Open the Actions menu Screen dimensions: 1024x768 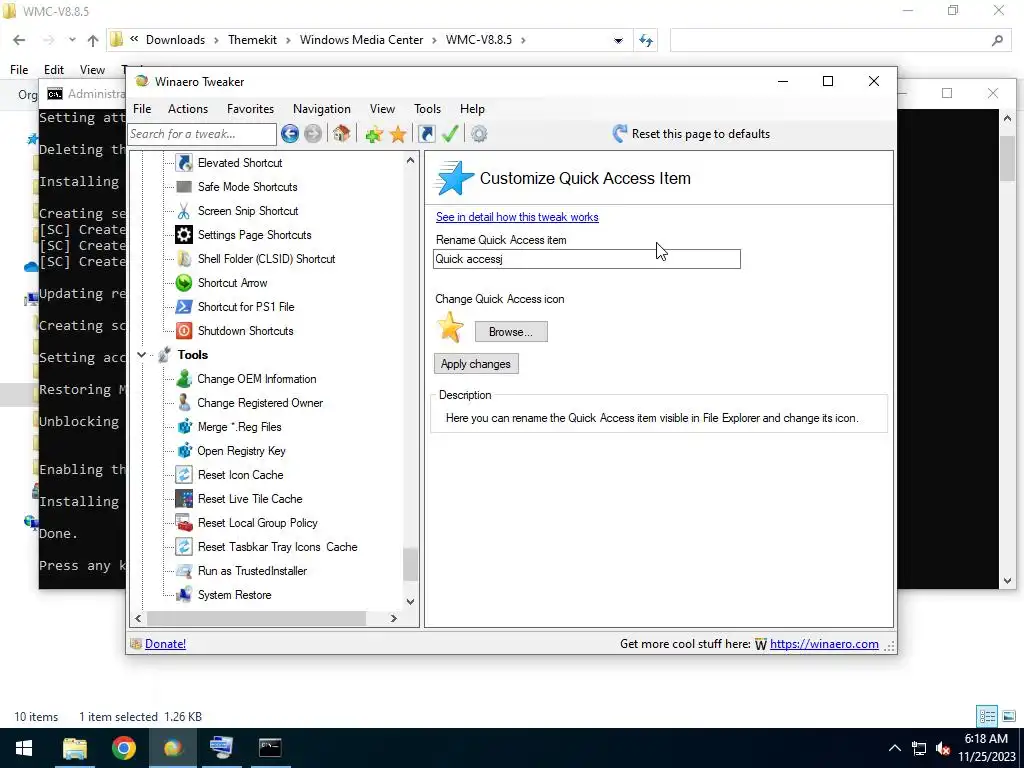click(x=187, y=109)
